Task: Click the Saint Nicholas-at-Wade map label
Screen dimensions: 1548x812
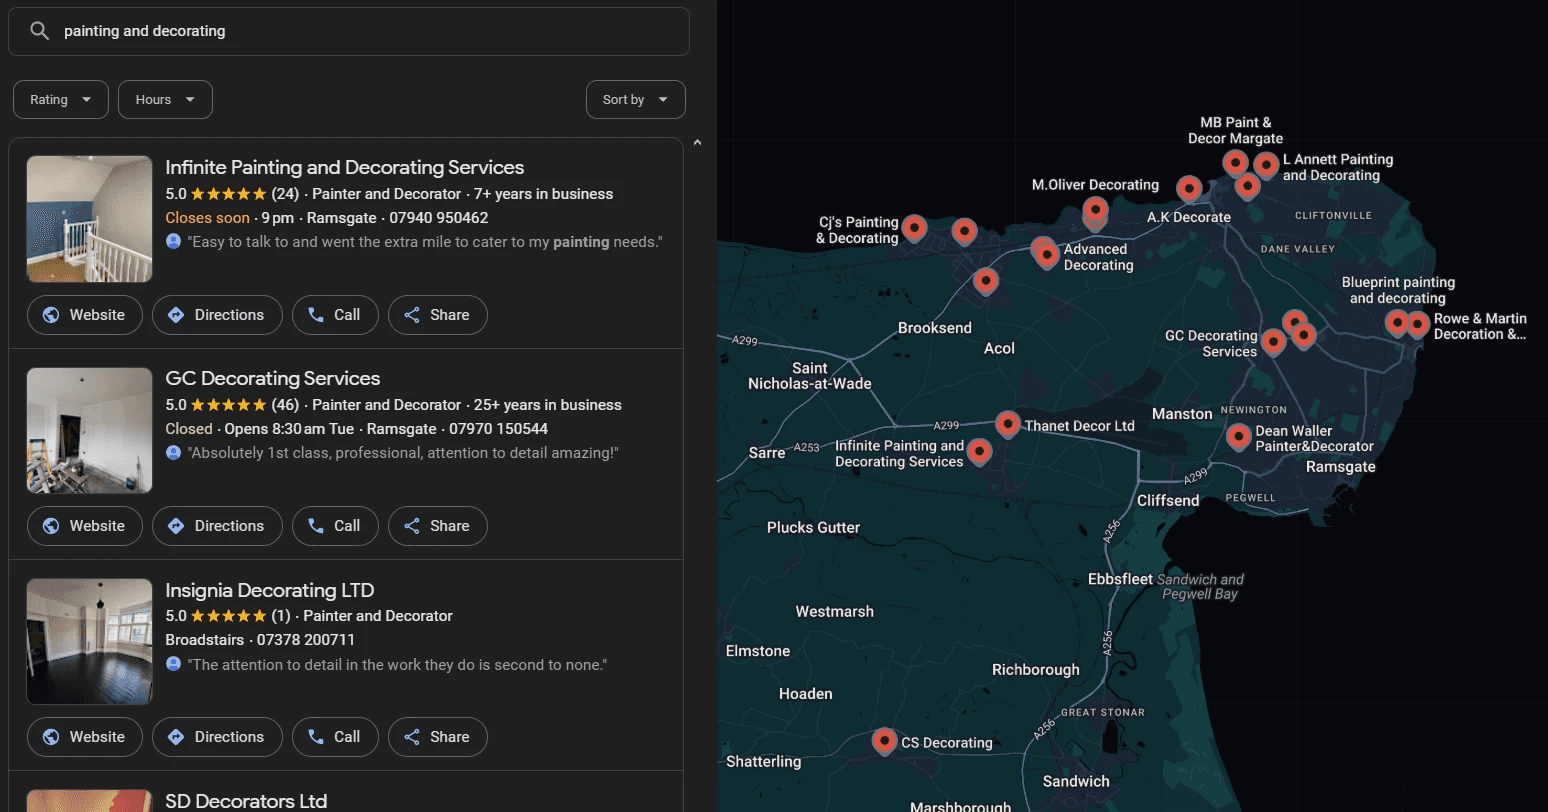Action: [810, 376]
